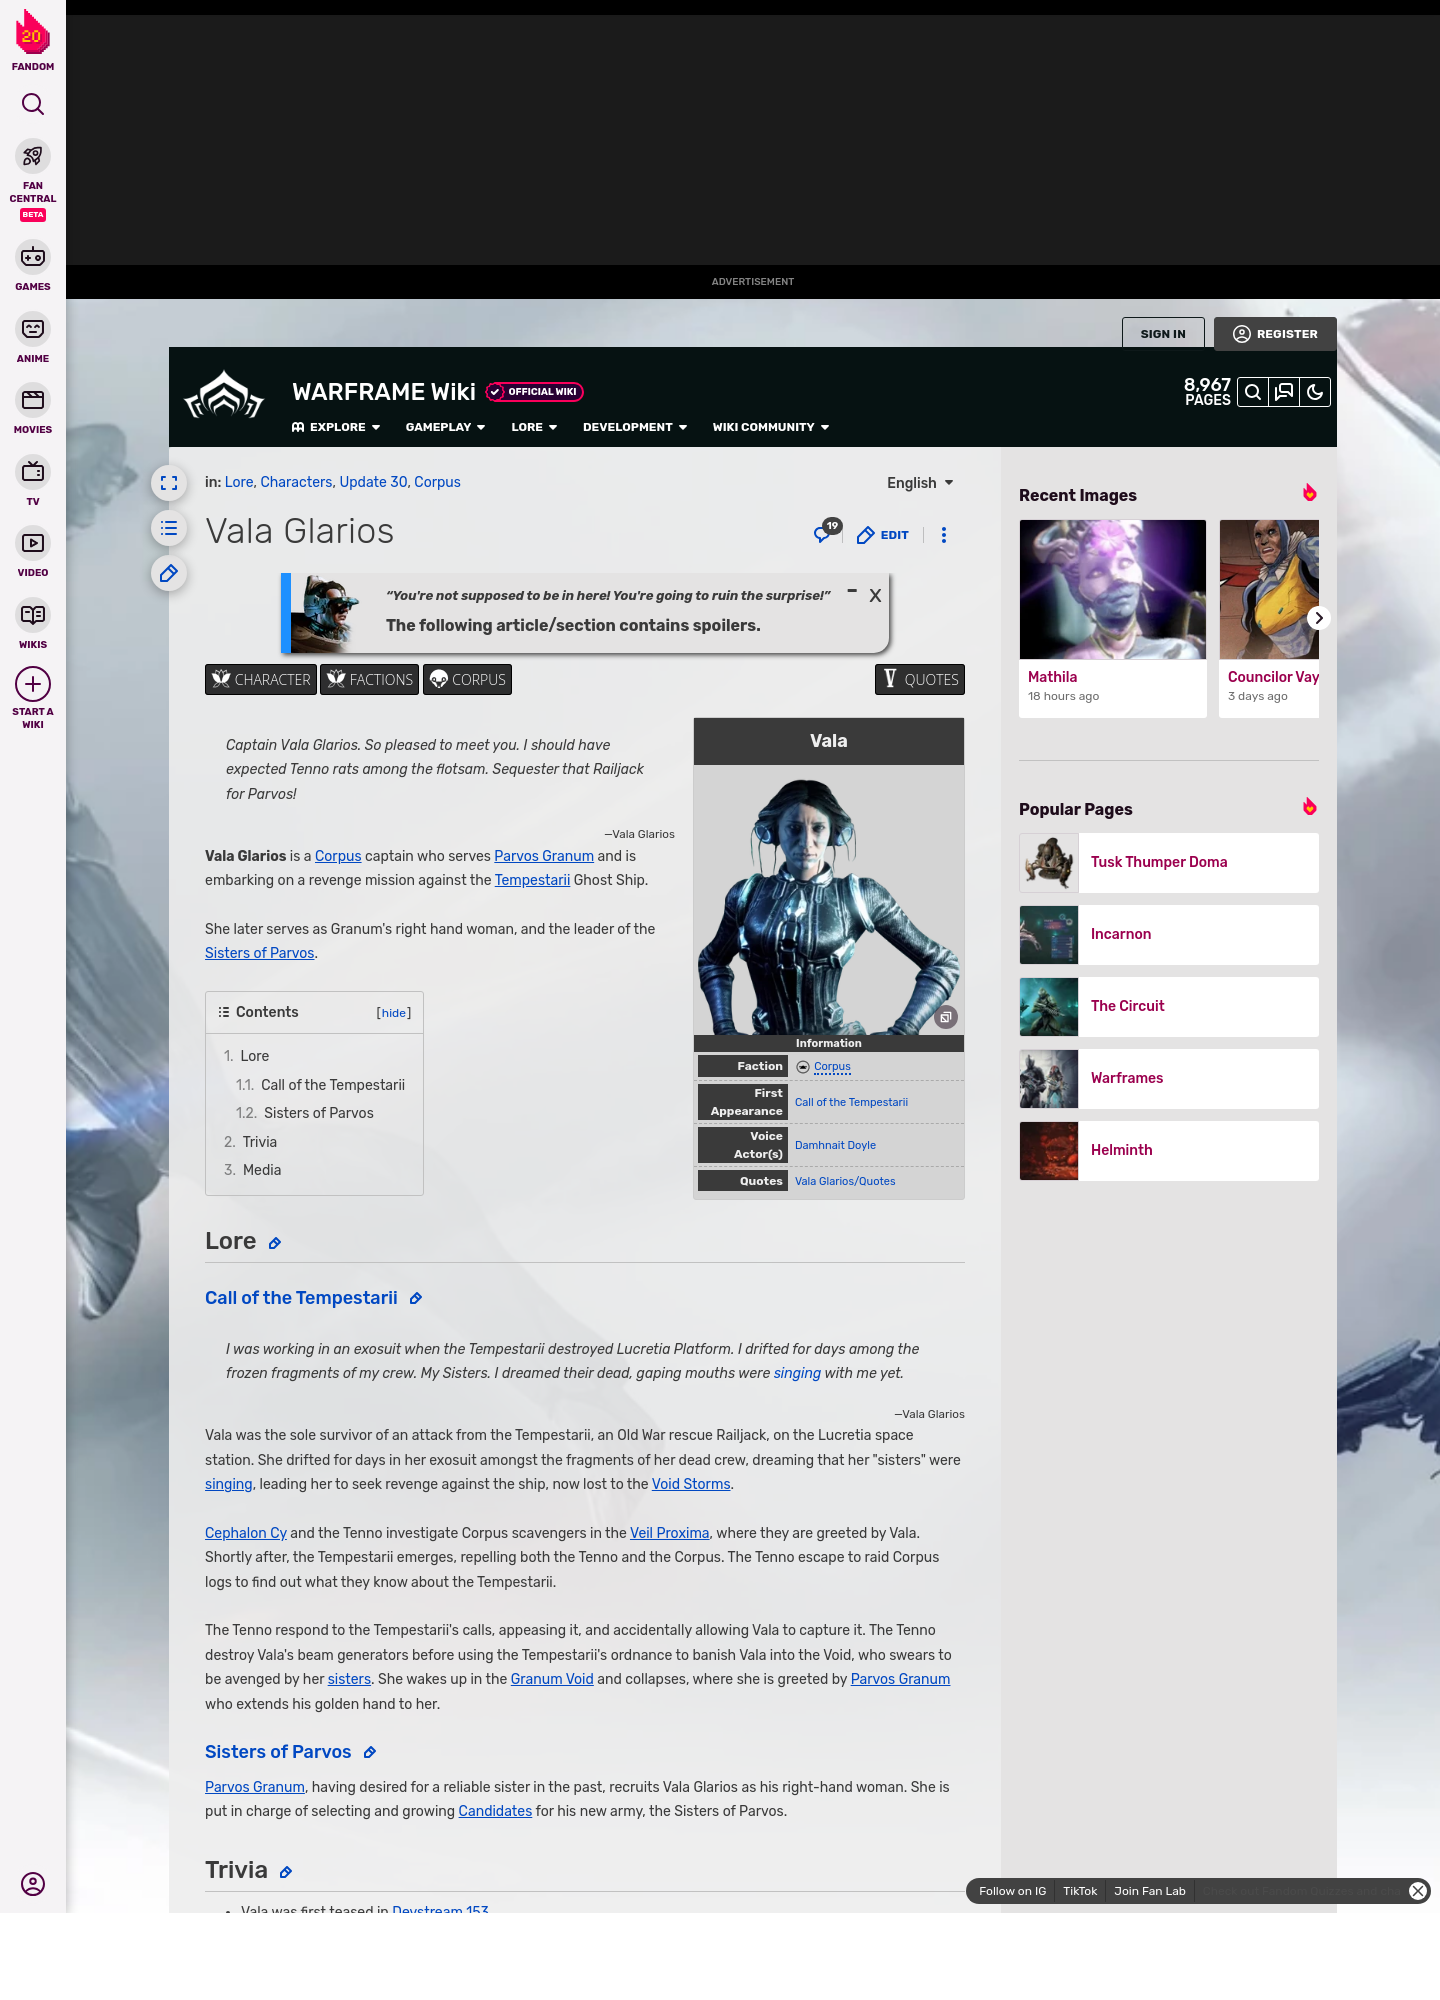
Task: Open the Explore dropdown menu
Action: (336, 427)
